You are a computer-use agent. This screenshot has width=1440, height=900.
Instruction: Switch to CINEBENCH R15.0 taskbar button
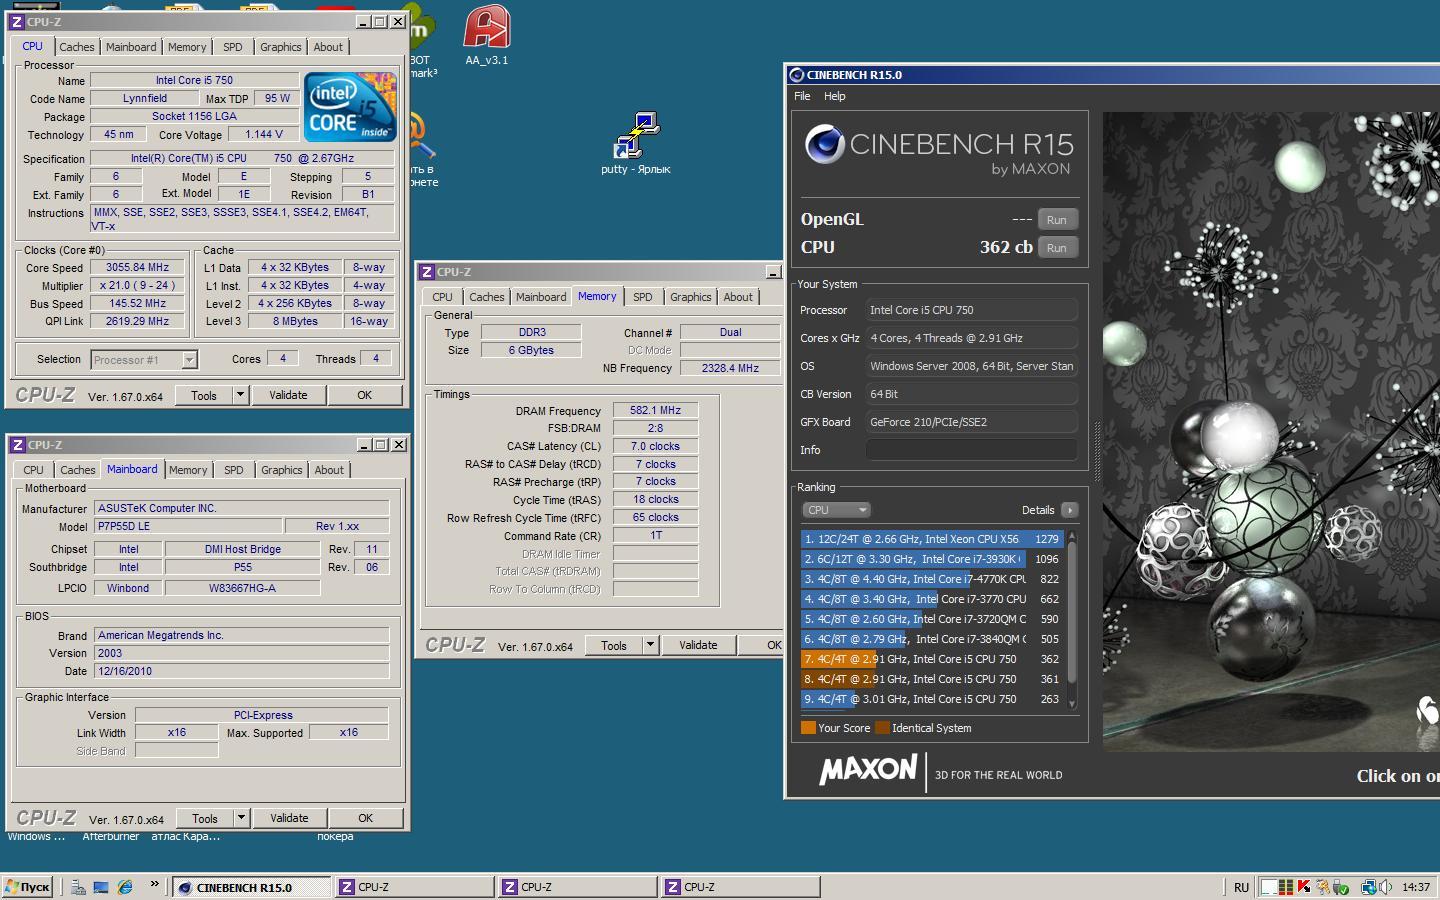252,887
